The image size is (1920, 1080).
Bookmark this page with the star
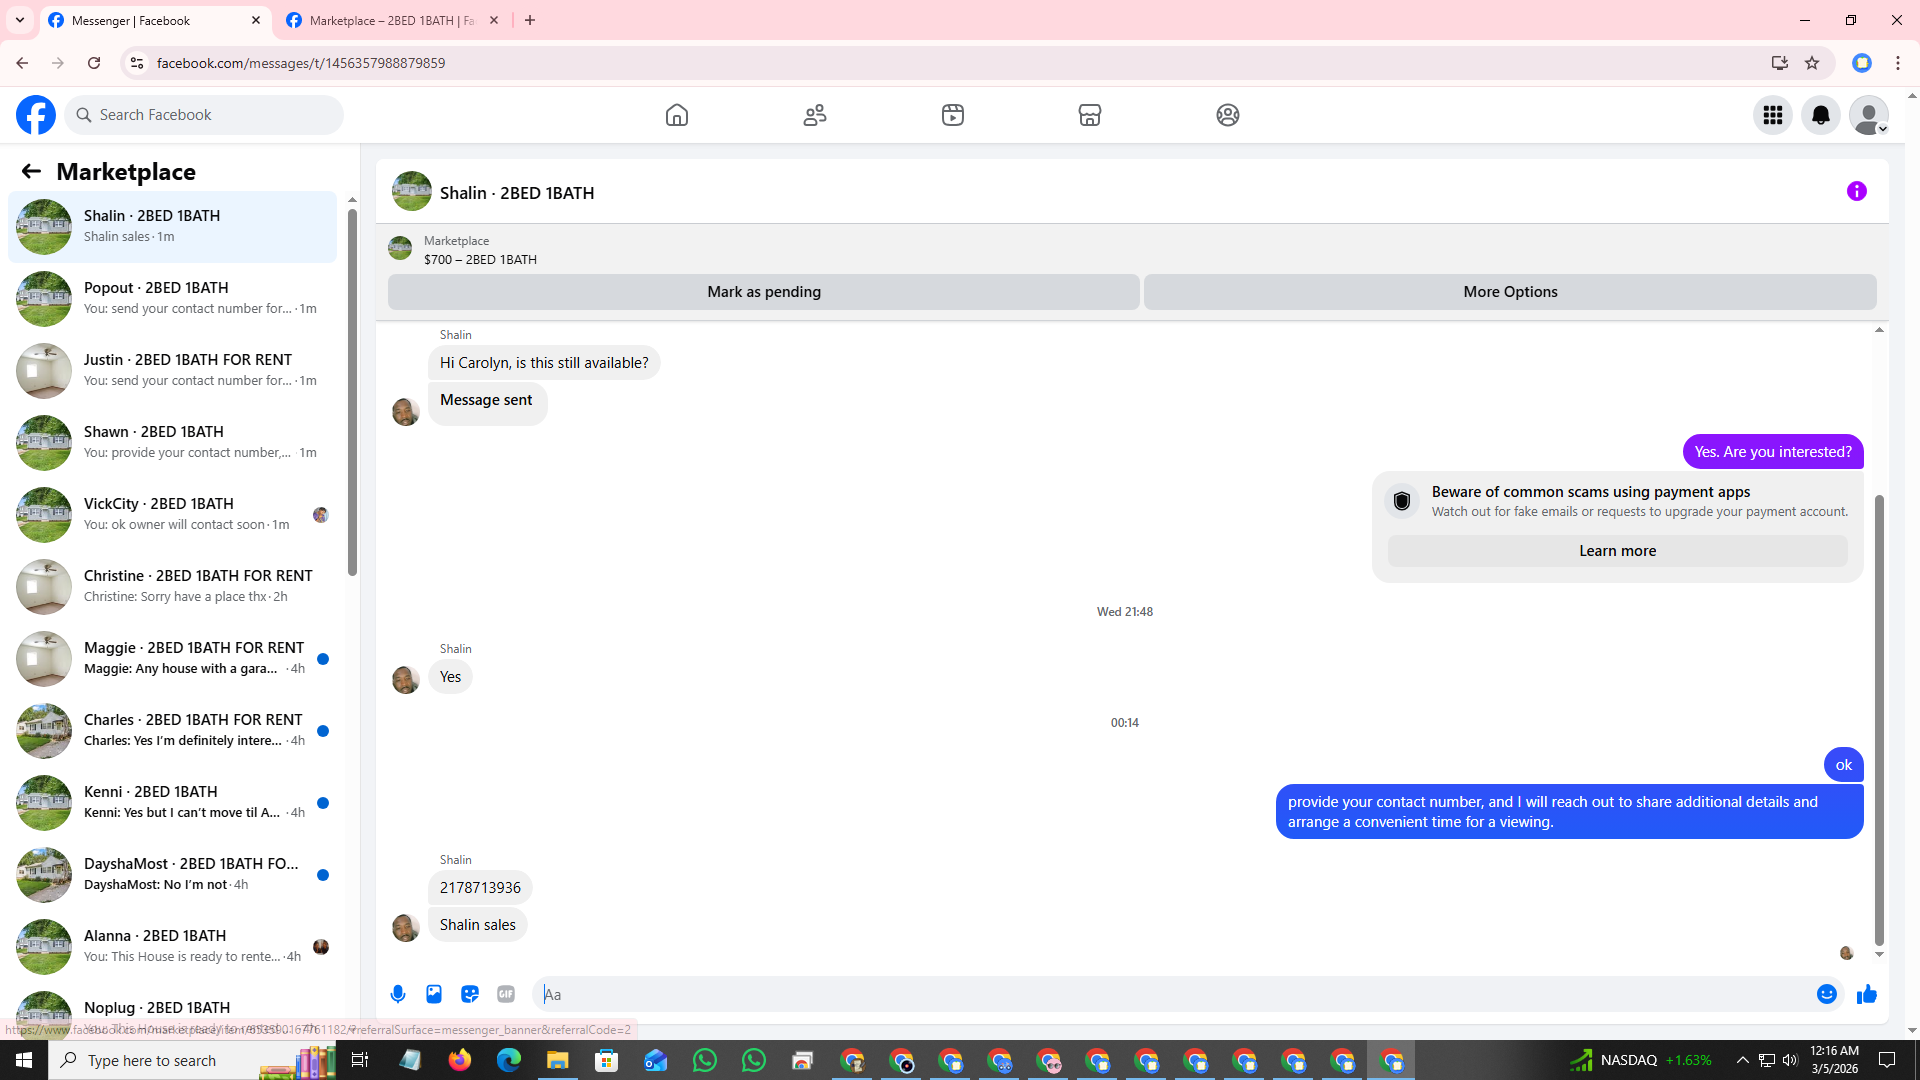[1812, 63]
